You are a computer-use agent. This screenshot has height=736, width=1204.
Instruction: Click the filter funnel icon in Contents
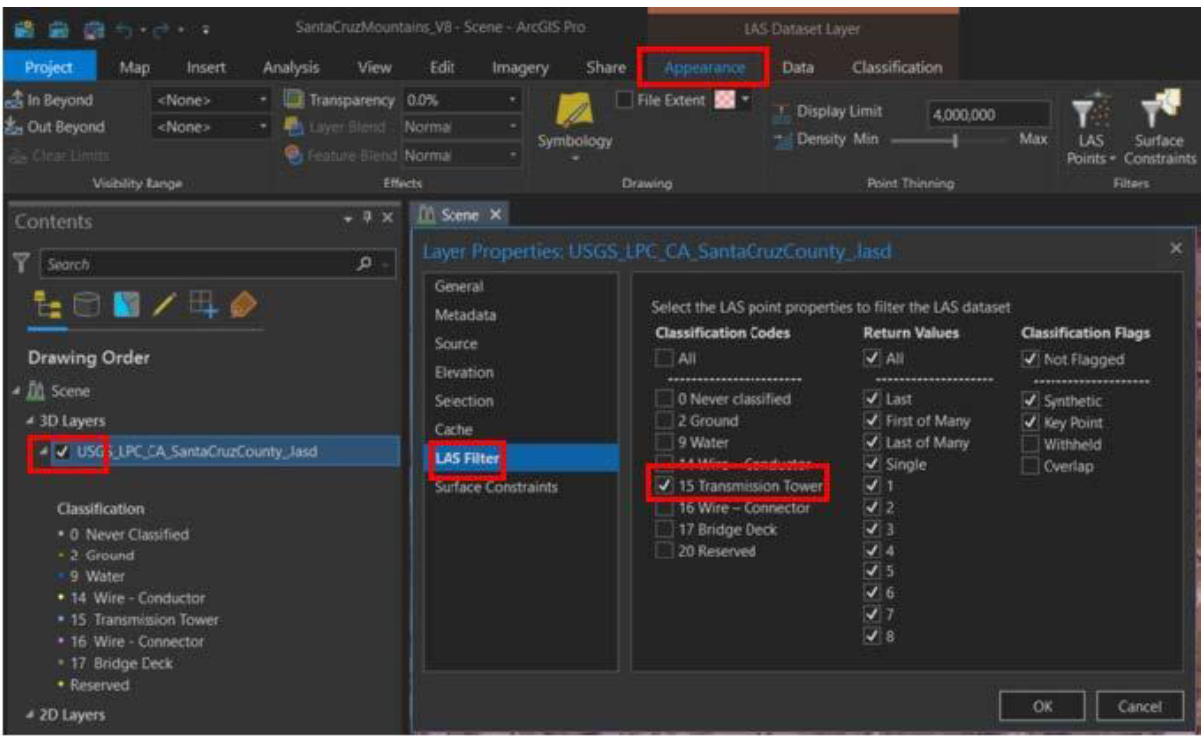pyautogui.click(x=20, y=263)
